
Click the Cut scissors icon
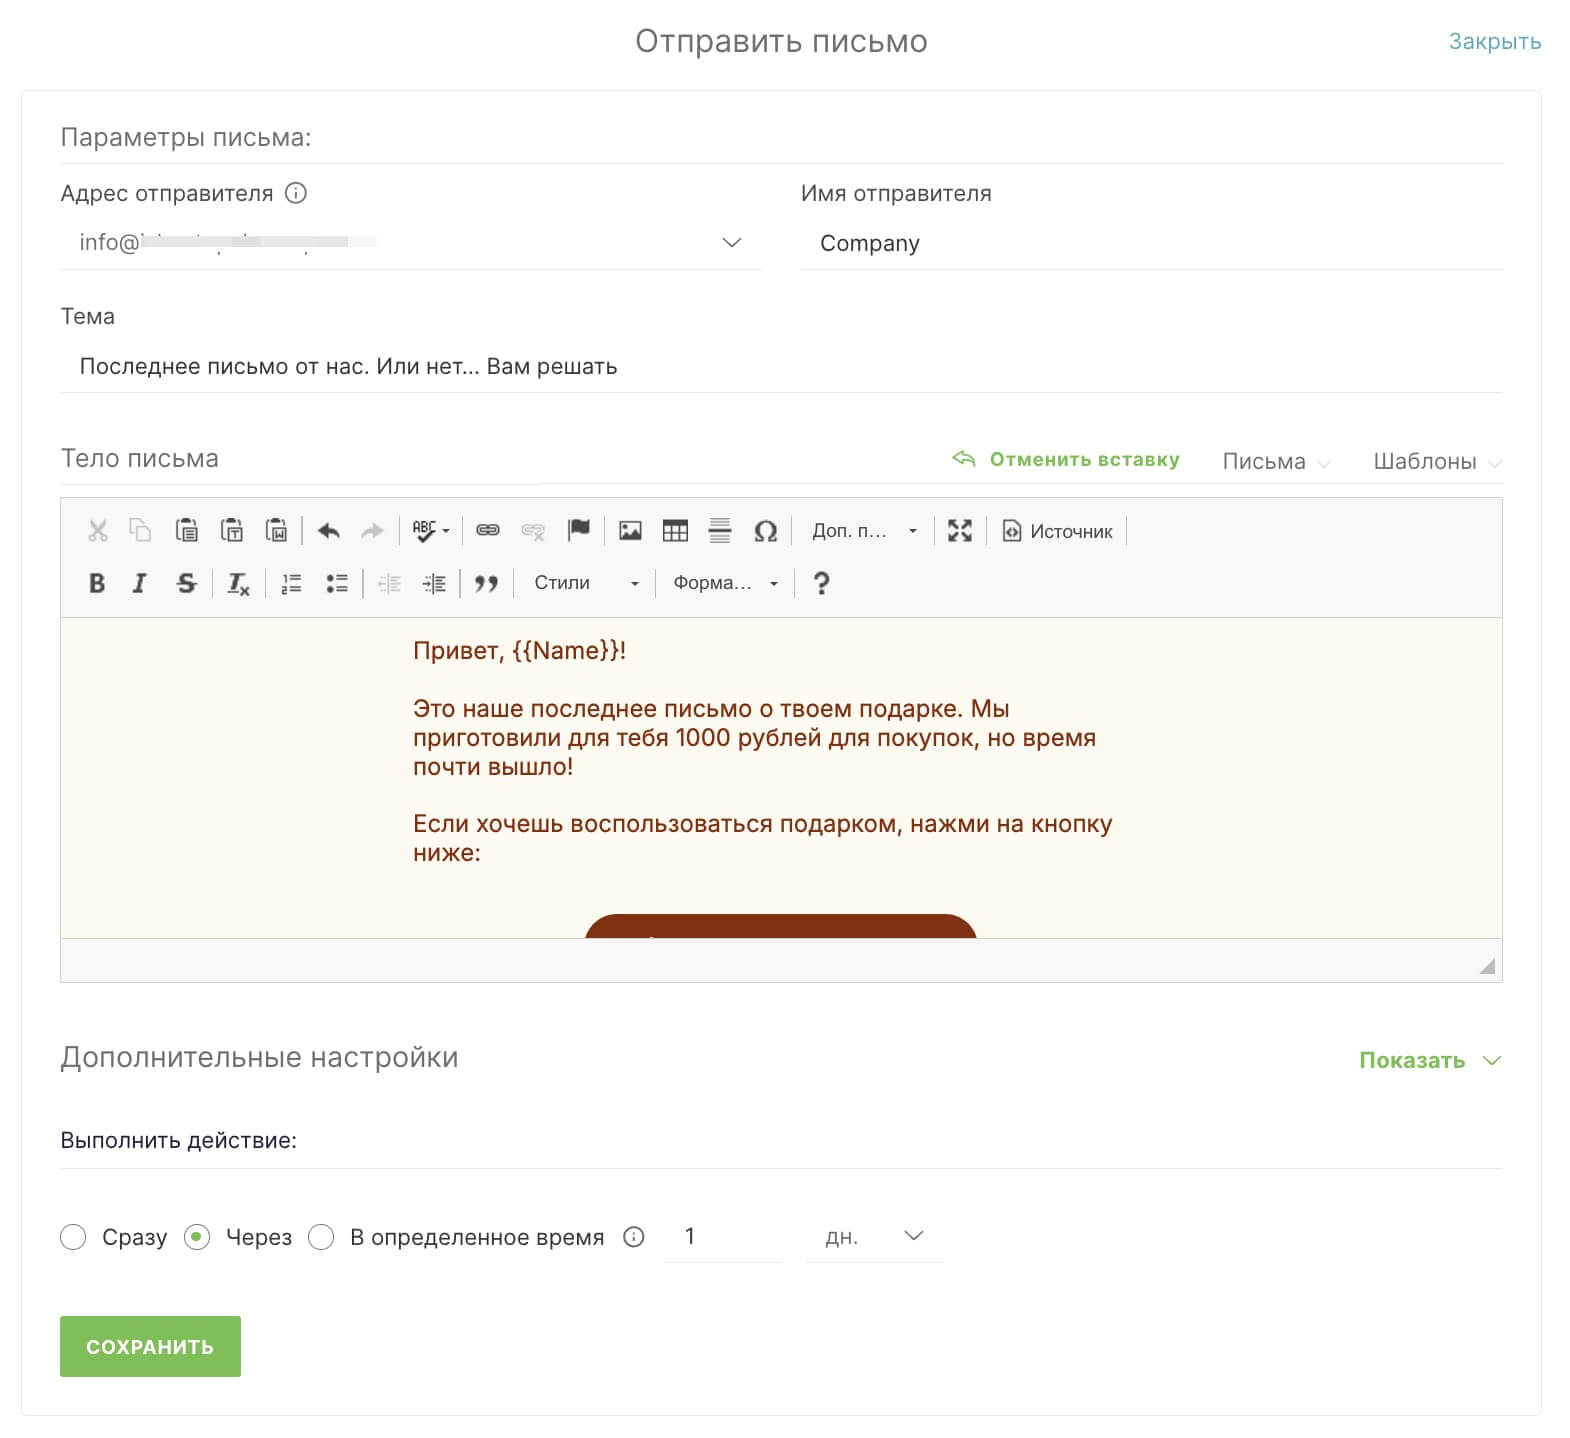[x=97, y=531]
